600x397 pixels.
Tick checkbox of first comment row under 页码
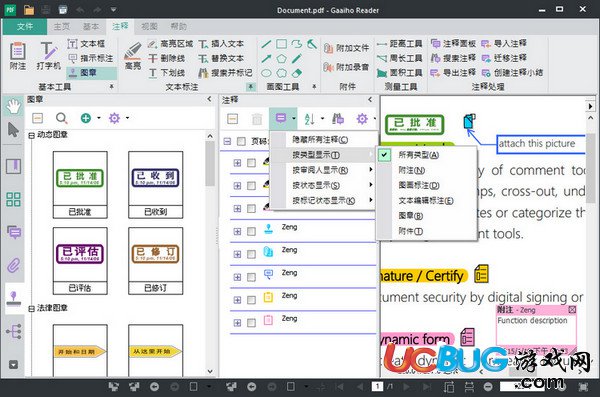coord(251,163)
